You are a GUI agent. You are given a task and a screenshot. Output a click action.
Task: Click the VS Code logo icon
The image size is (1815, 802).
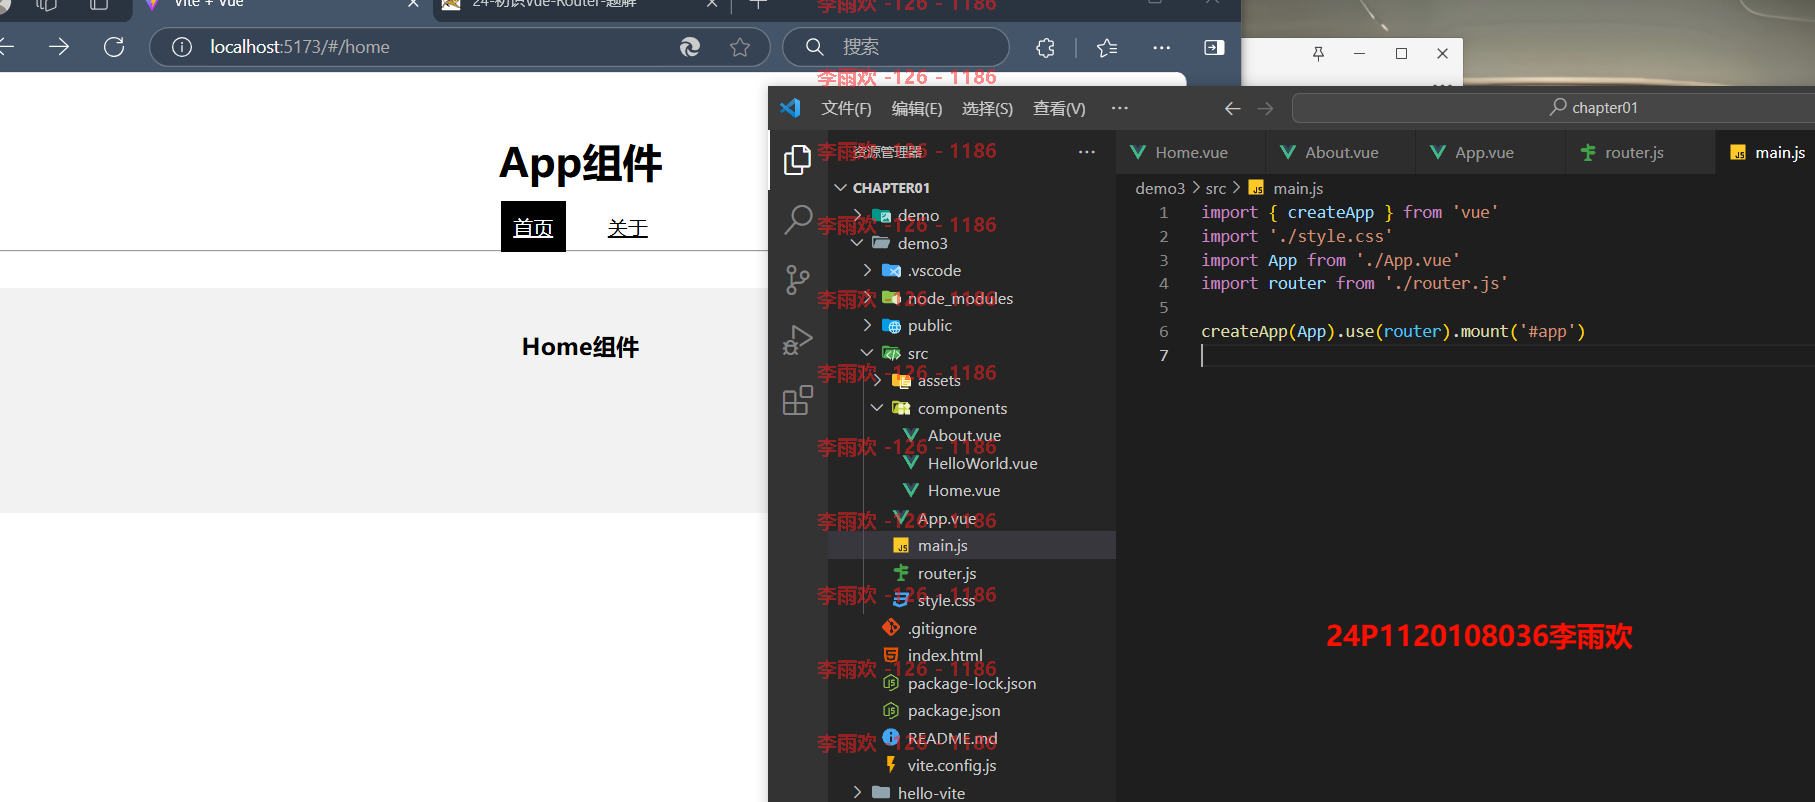[x=790, y=108]
